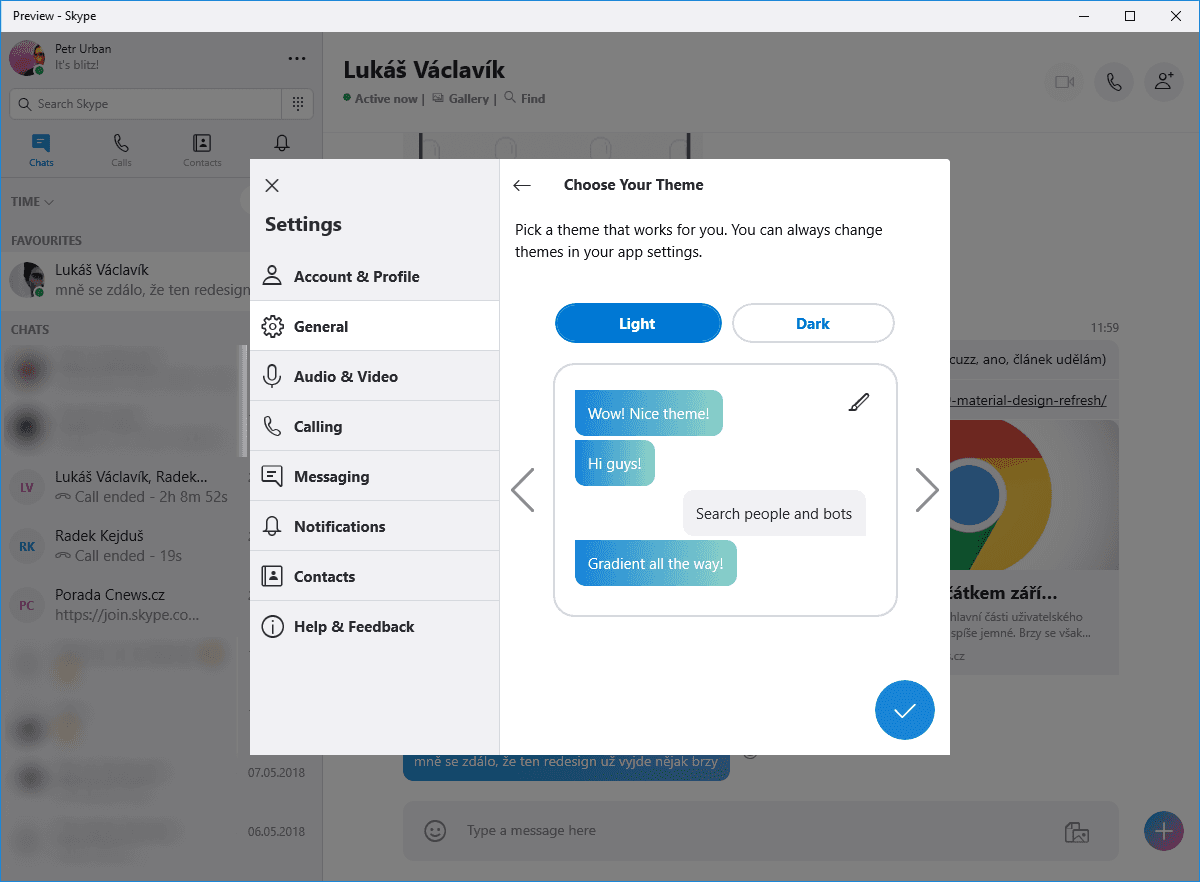The width and height of the screenshot is (1200, 882).
Task: Switch to the Contacts tab in the sidebar
Action: point(202,150)
